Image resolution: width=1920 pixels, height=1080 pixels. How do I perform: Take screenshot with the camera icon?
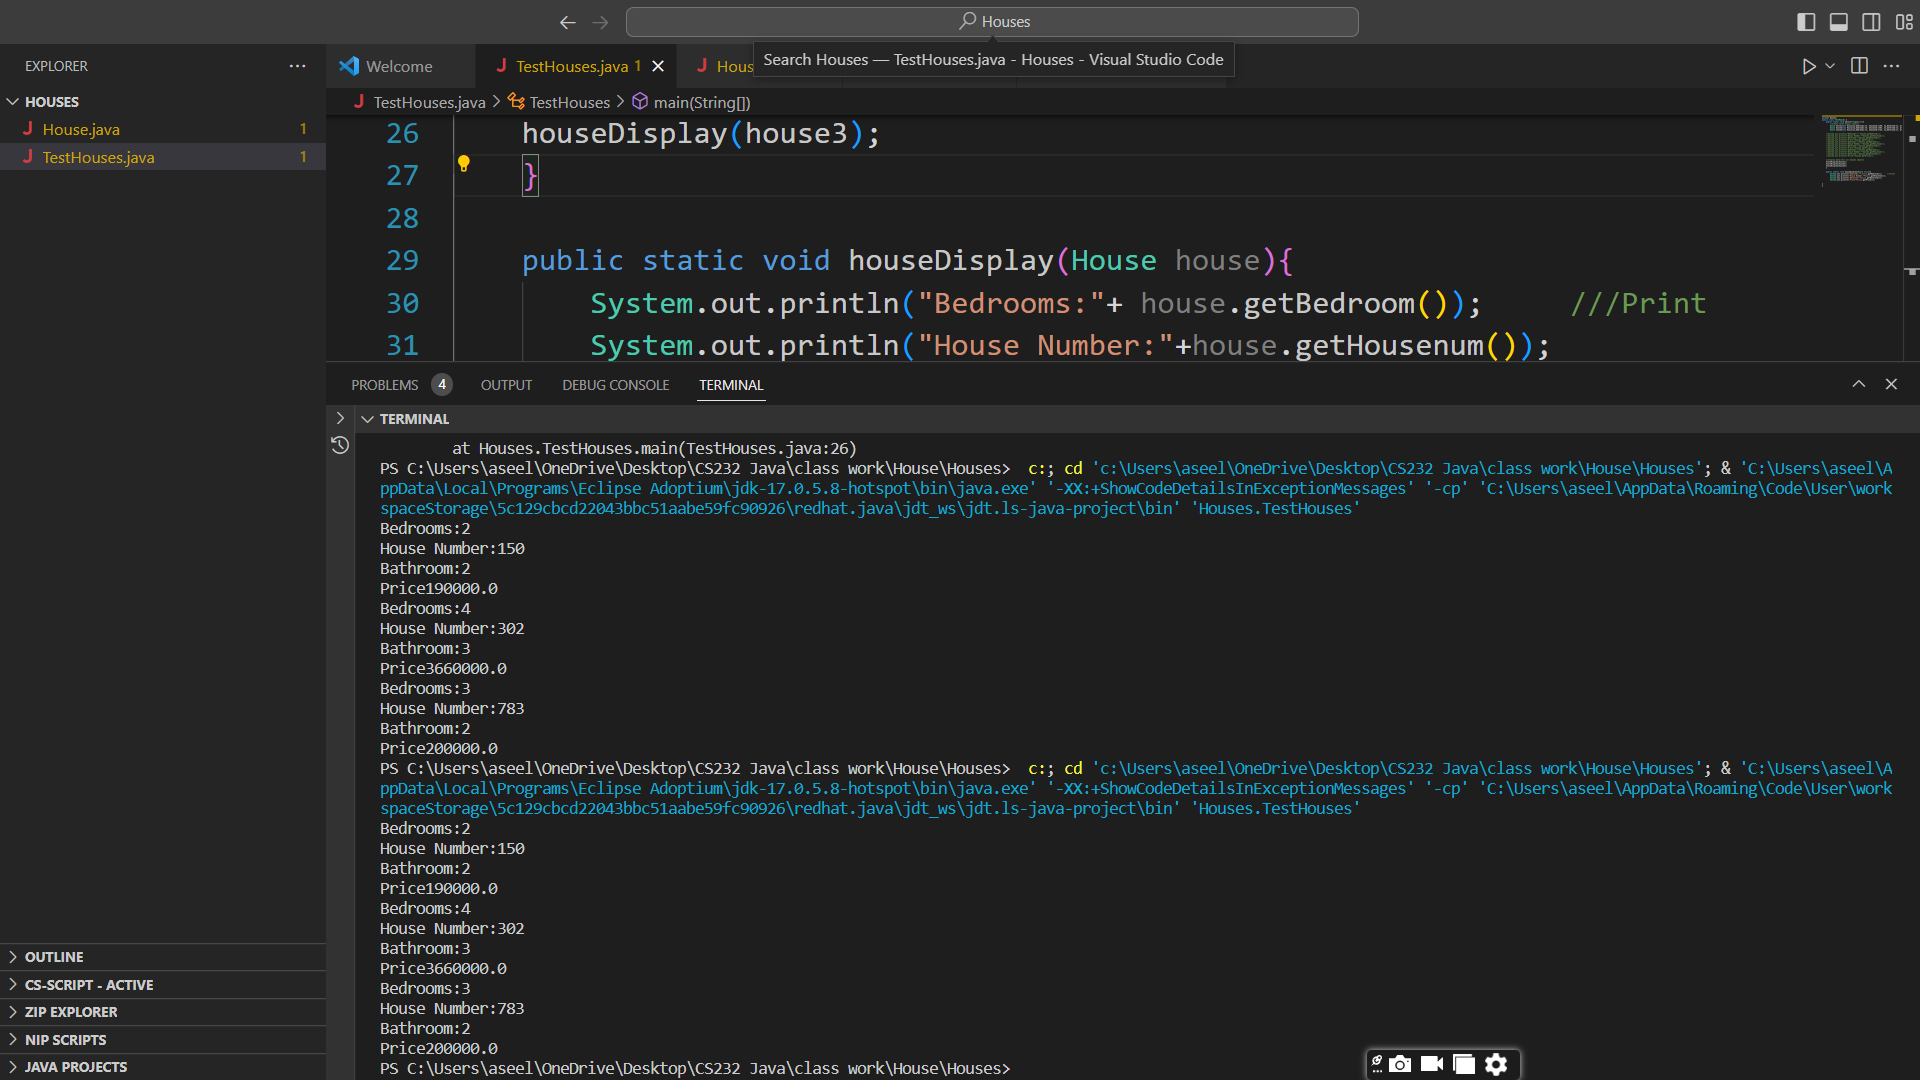(x=1400, y=1064)
